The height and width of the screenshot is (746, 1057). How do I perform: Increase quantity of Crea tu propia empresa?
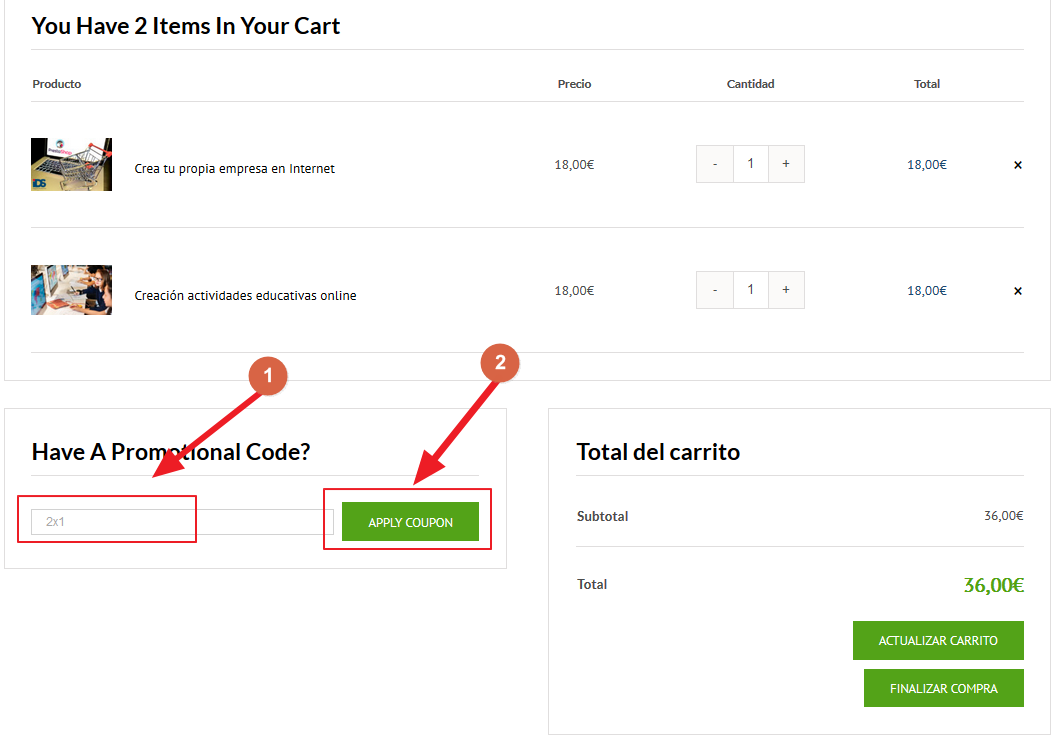[x=786, y=164]
